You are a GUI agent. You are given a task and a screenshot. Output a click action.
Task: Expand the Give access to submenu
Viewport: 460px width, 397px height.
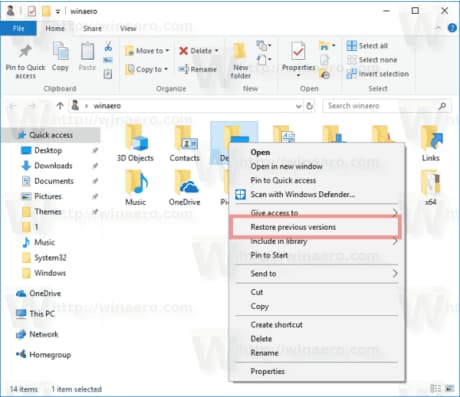point(395,212)
